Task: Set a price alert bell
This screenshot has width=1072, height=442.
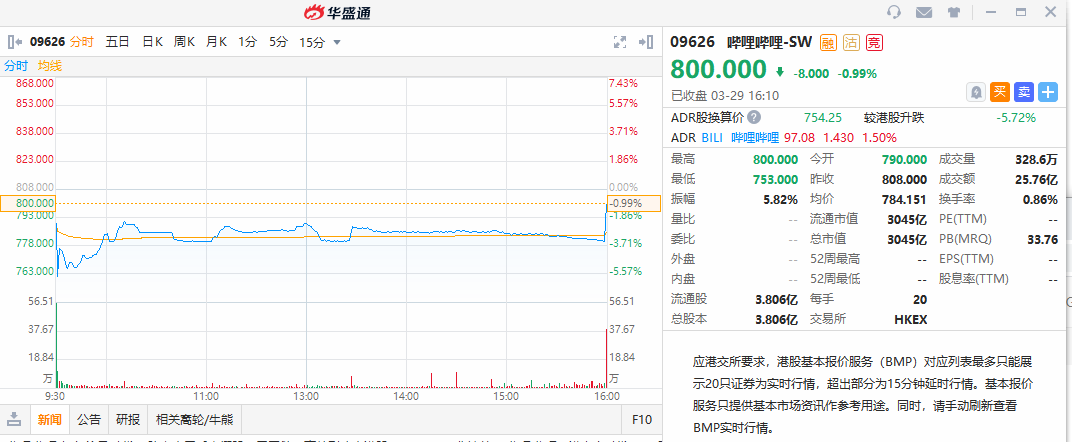Action: pyautogui.click(x=976, y=92)
